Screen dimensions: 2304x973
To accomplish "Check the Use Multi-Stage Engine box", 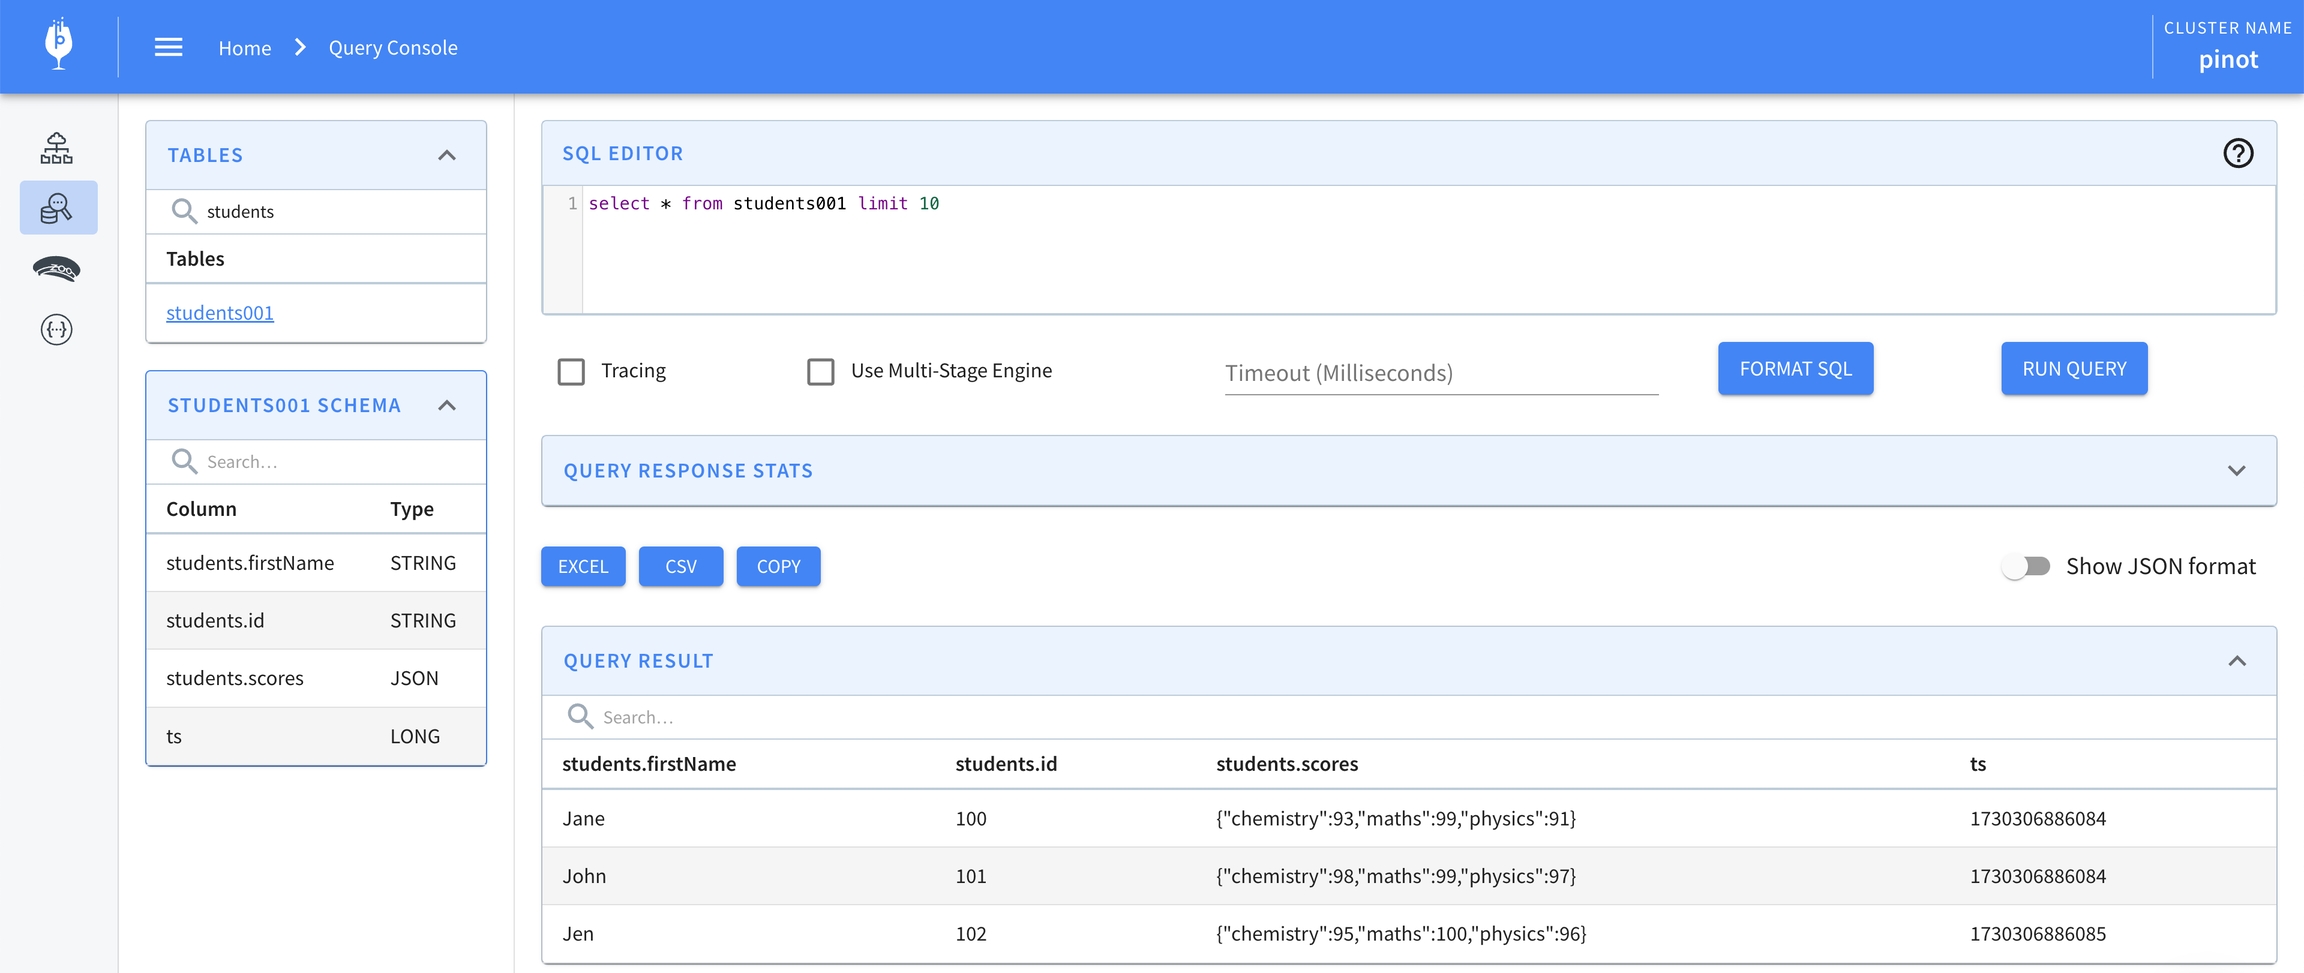I will tap(820, 371).
